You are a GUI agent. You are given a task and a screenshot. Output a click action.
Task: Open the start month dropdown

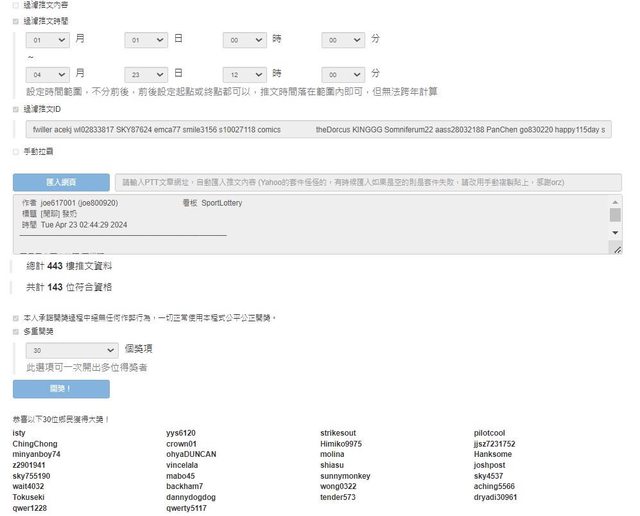pyautogui.click(x=48, y=39)
